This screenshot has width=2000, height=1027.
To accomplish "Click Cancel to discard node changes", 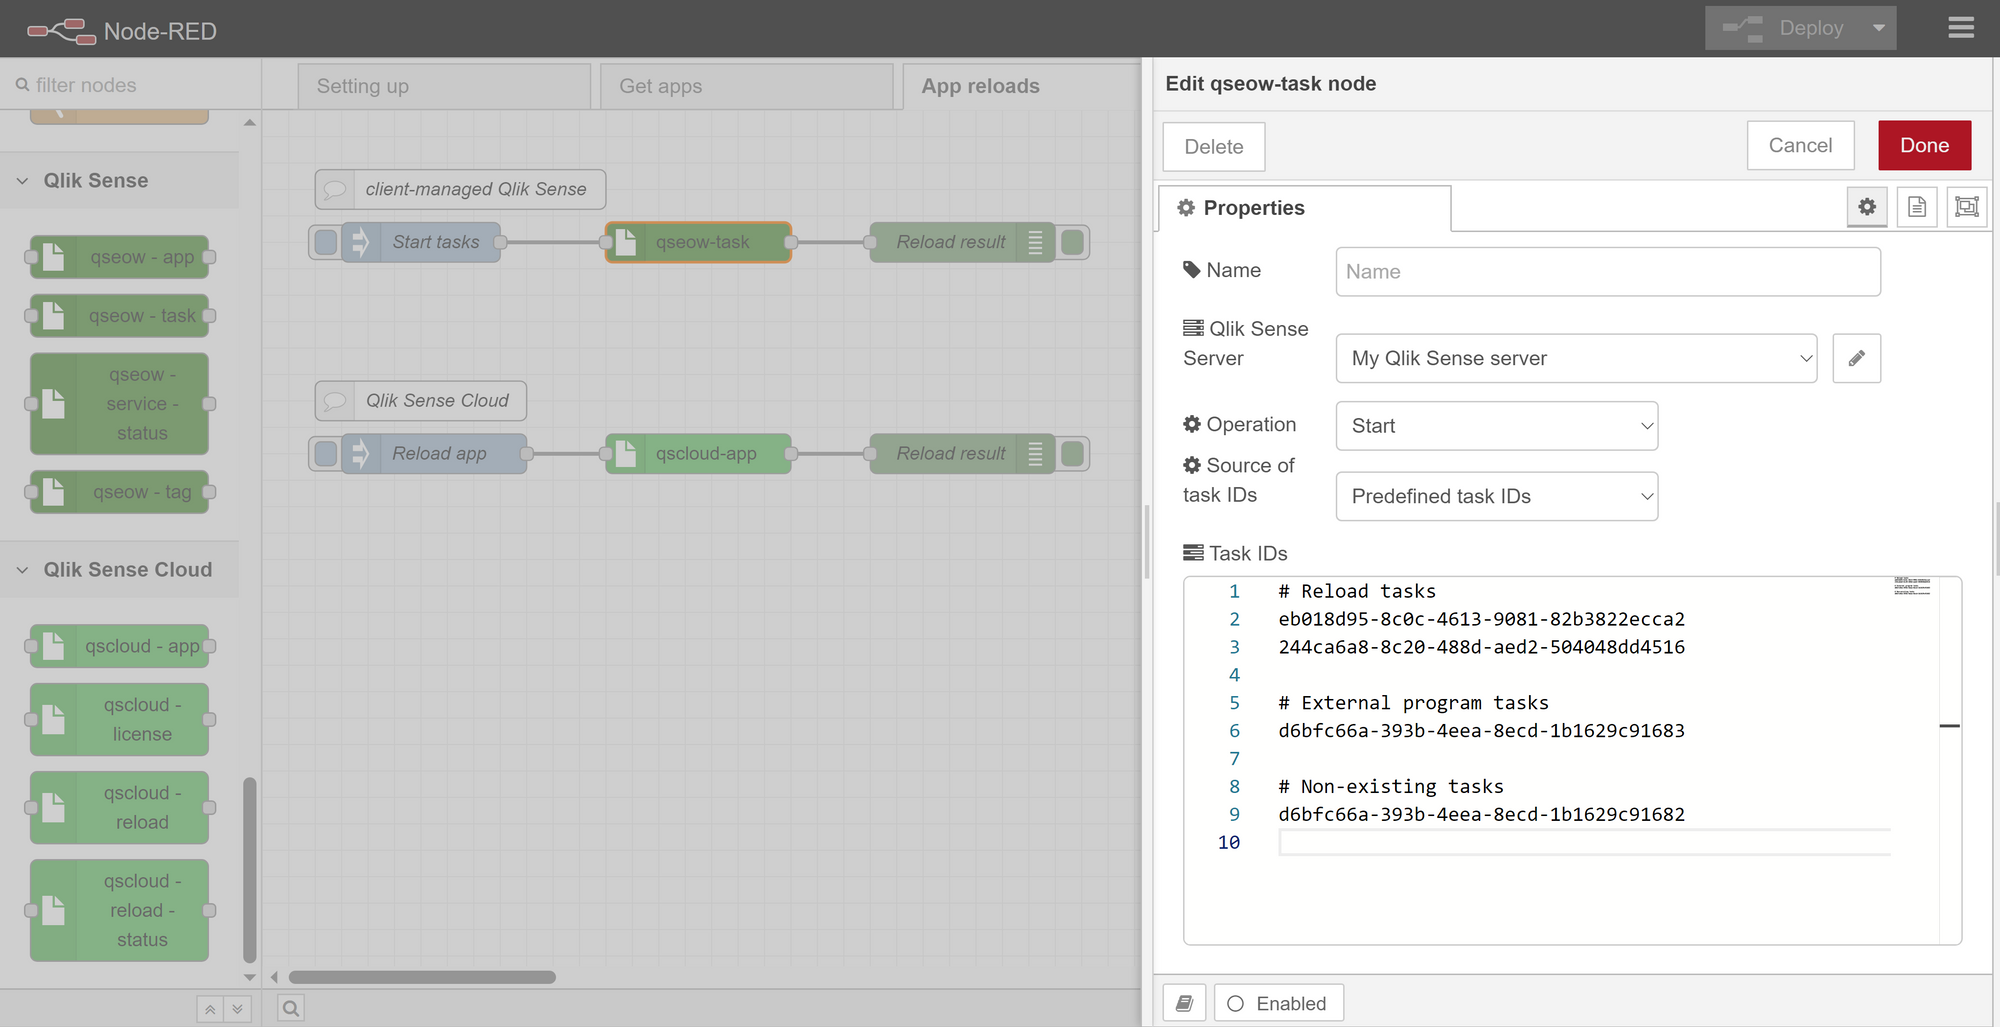I will 1800,146.
